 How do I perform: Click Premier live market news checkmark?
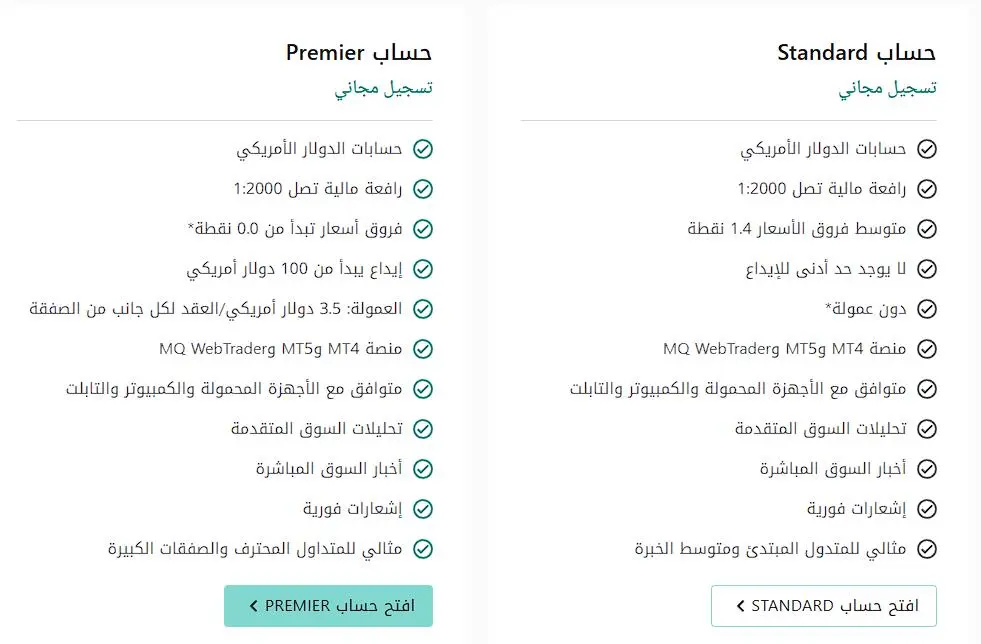click(x=423, y=469)
